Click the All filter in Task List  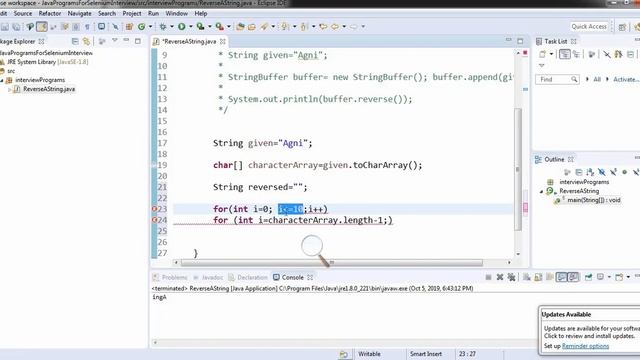[x=597, y=80]
